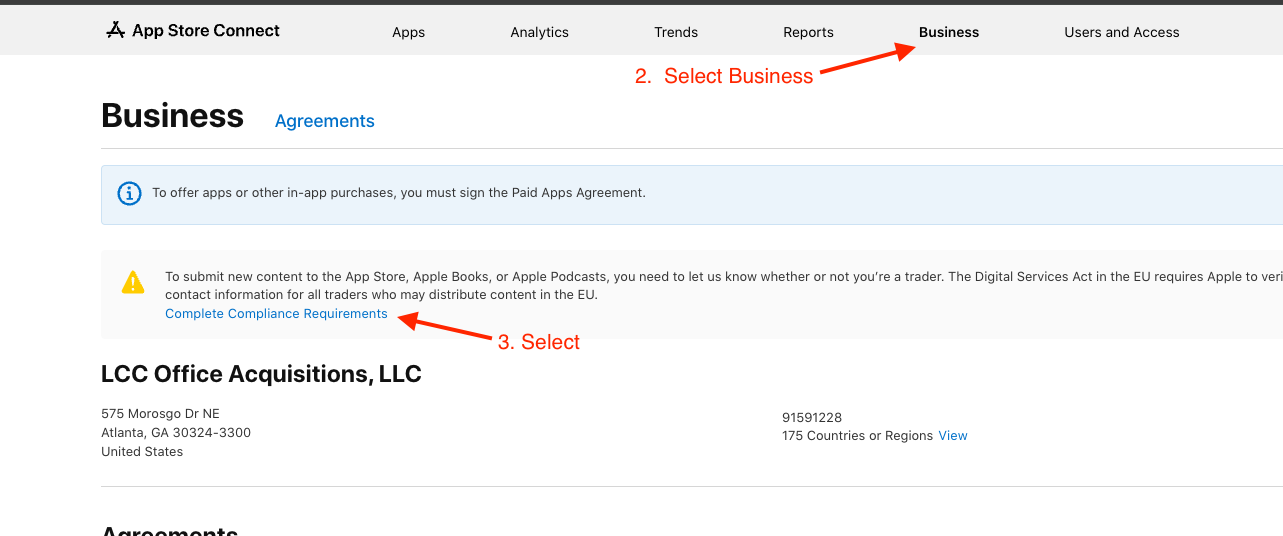Click the number 91591228
1283x536 pixels.
pyautogui.click(x=812, y=418)
